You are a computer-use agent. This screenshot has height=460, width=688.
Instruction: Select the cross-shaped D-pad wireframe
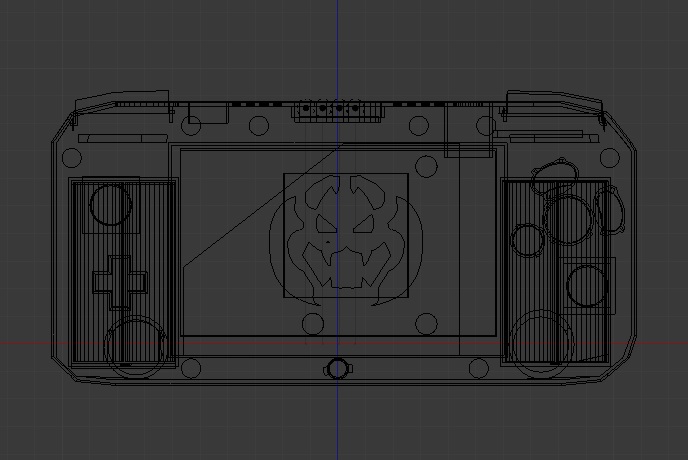click(x=120, y=283)
